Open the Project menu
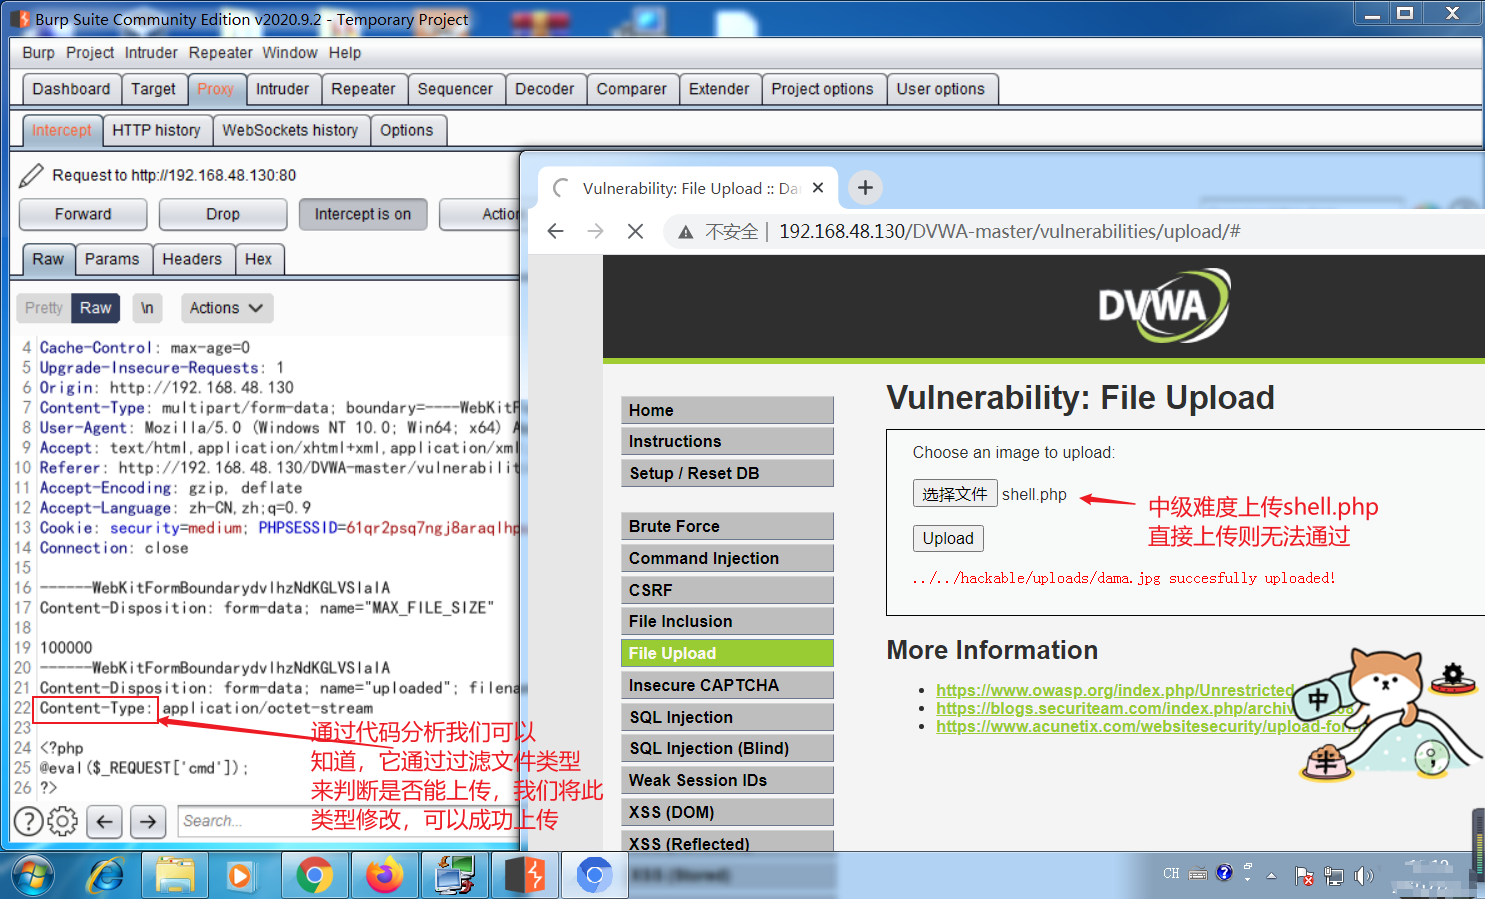 tap(90, 53)
